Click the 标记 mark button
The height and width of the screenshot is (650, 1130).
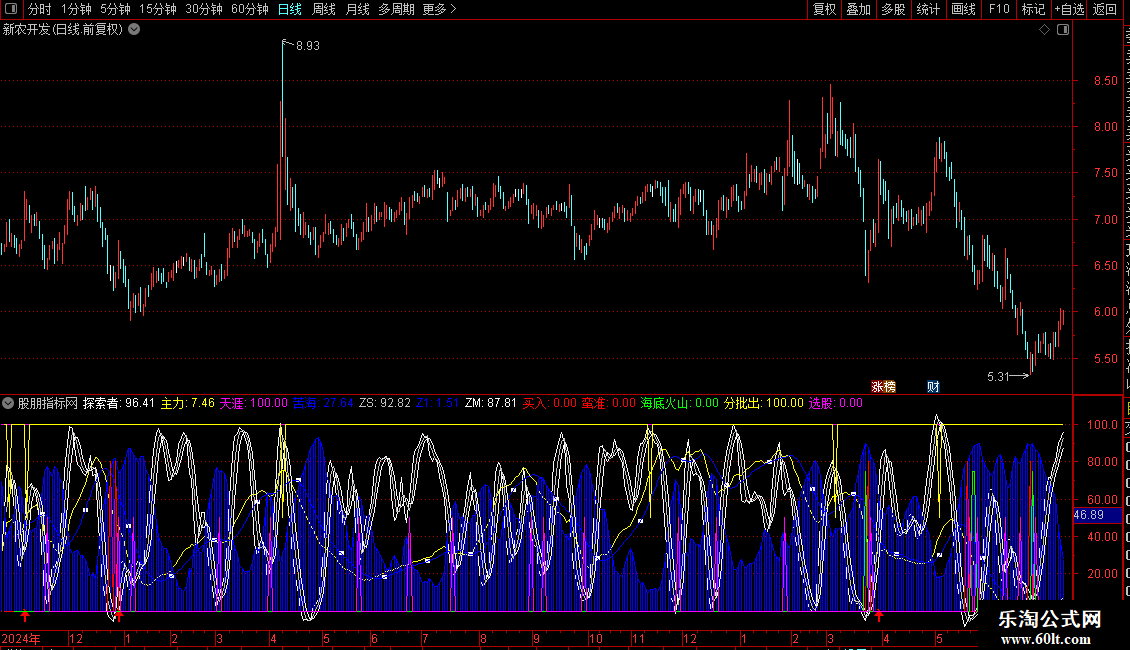(1033, 9)
